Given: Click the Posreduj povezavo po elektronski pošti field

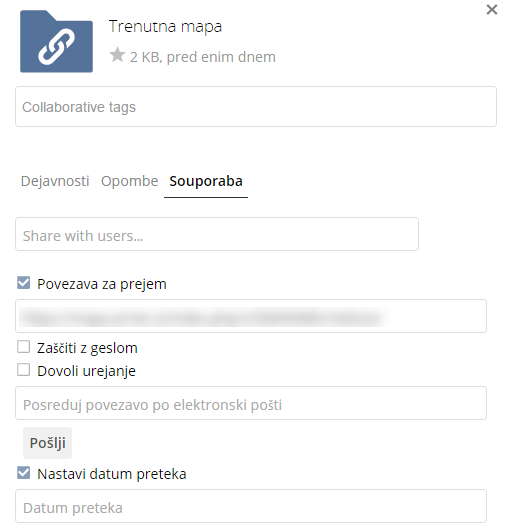Looking at the screenshot, I should 251,403.
